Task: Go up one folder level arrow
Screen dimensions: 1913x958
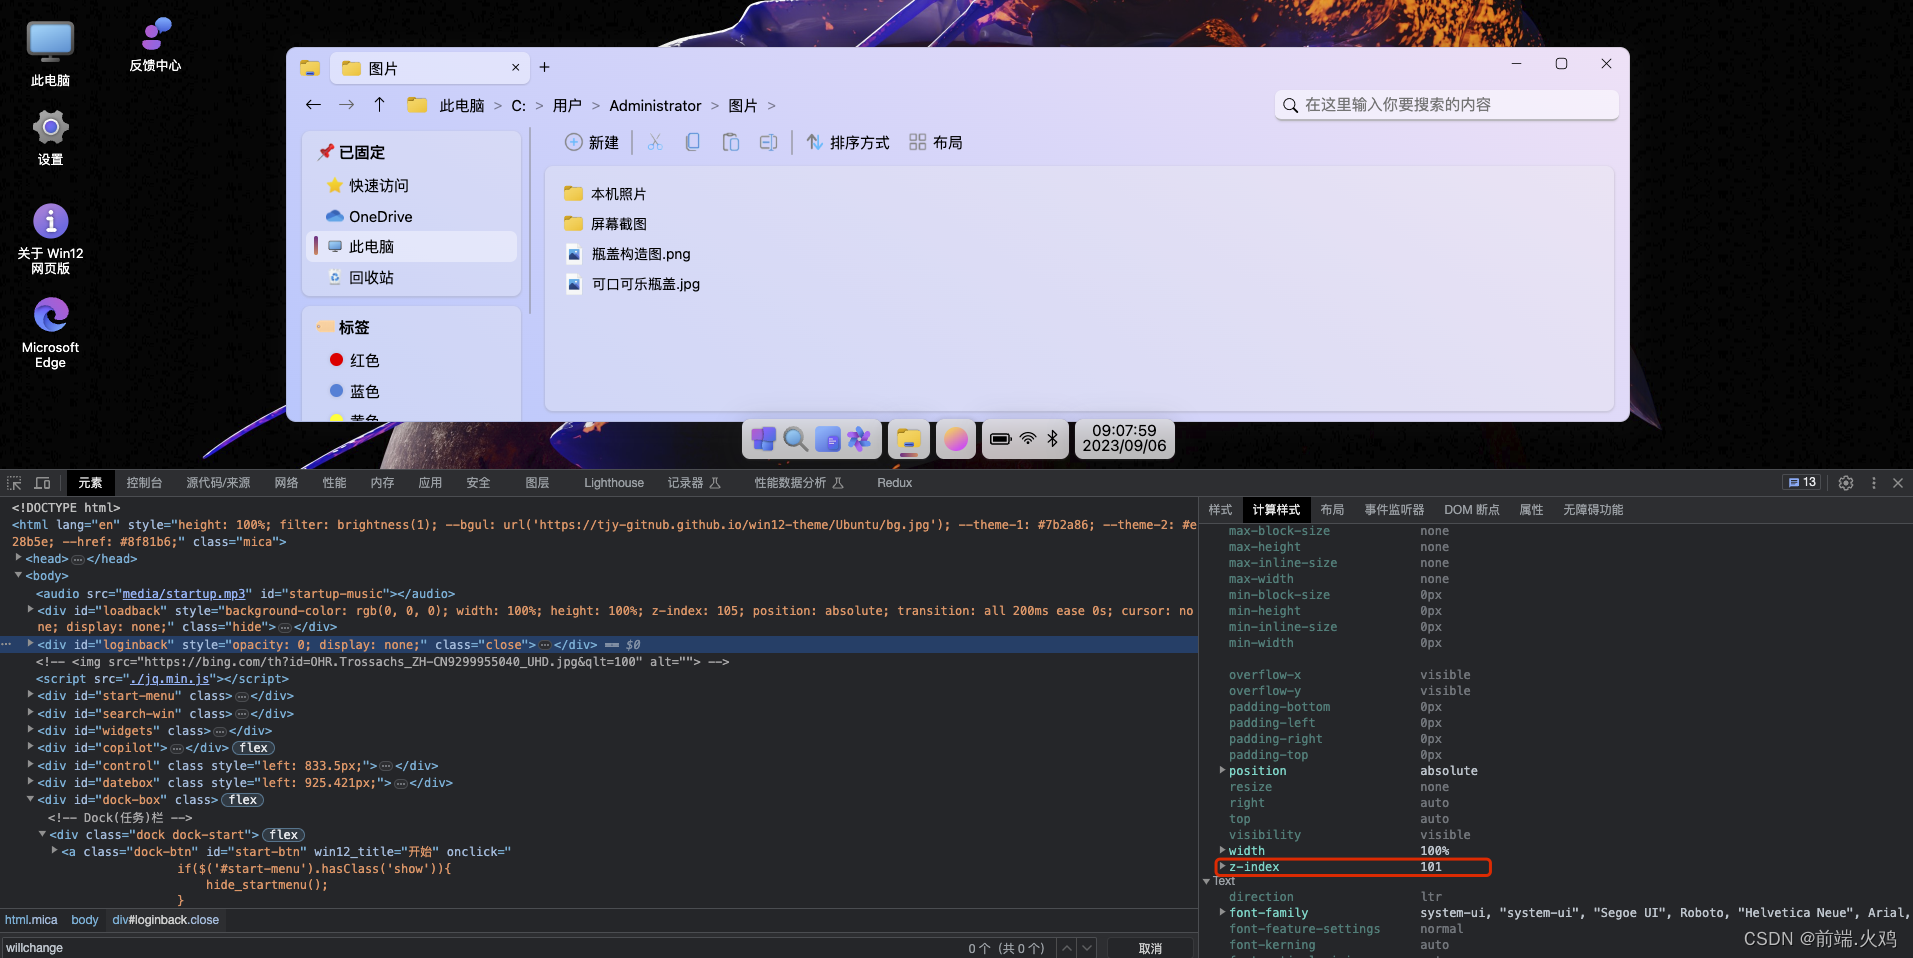Action: click(x=379, y=105)
